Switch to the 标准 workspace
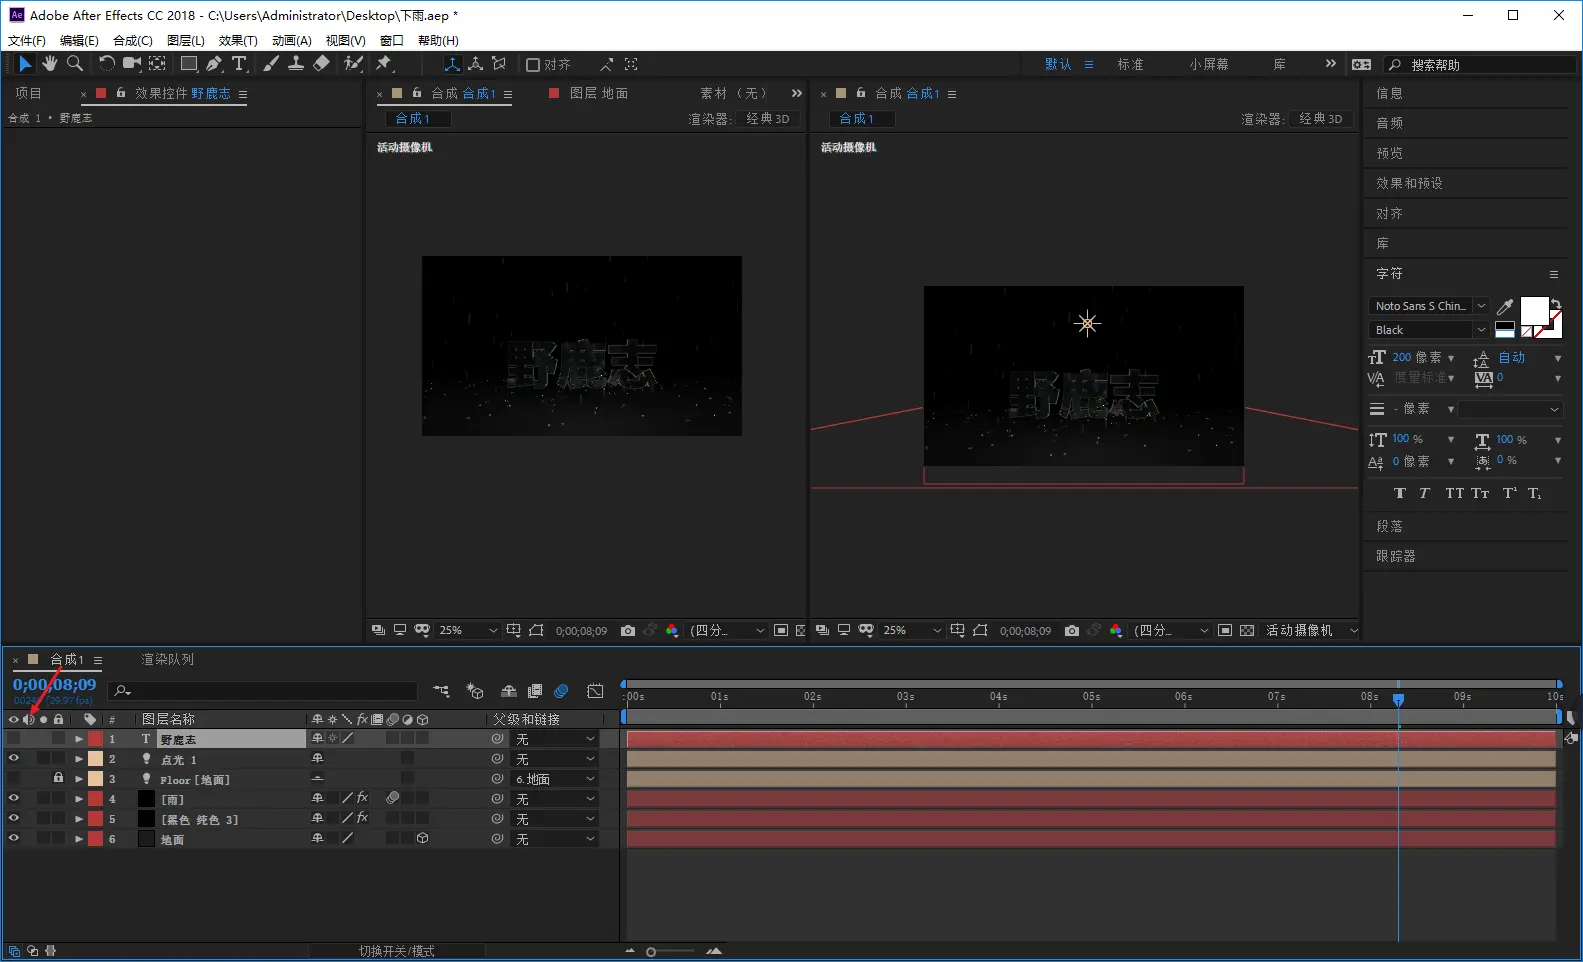 pos(1130,64)
